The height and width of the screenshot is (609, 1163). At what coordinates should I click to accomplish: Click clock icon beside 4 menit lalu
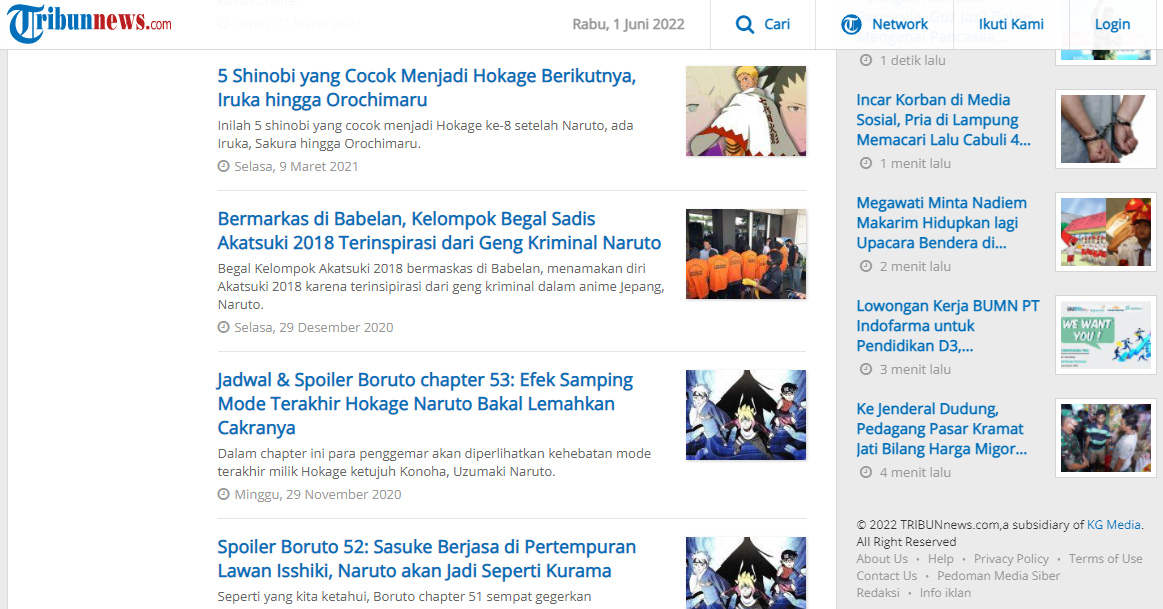[x=866, y=473]
